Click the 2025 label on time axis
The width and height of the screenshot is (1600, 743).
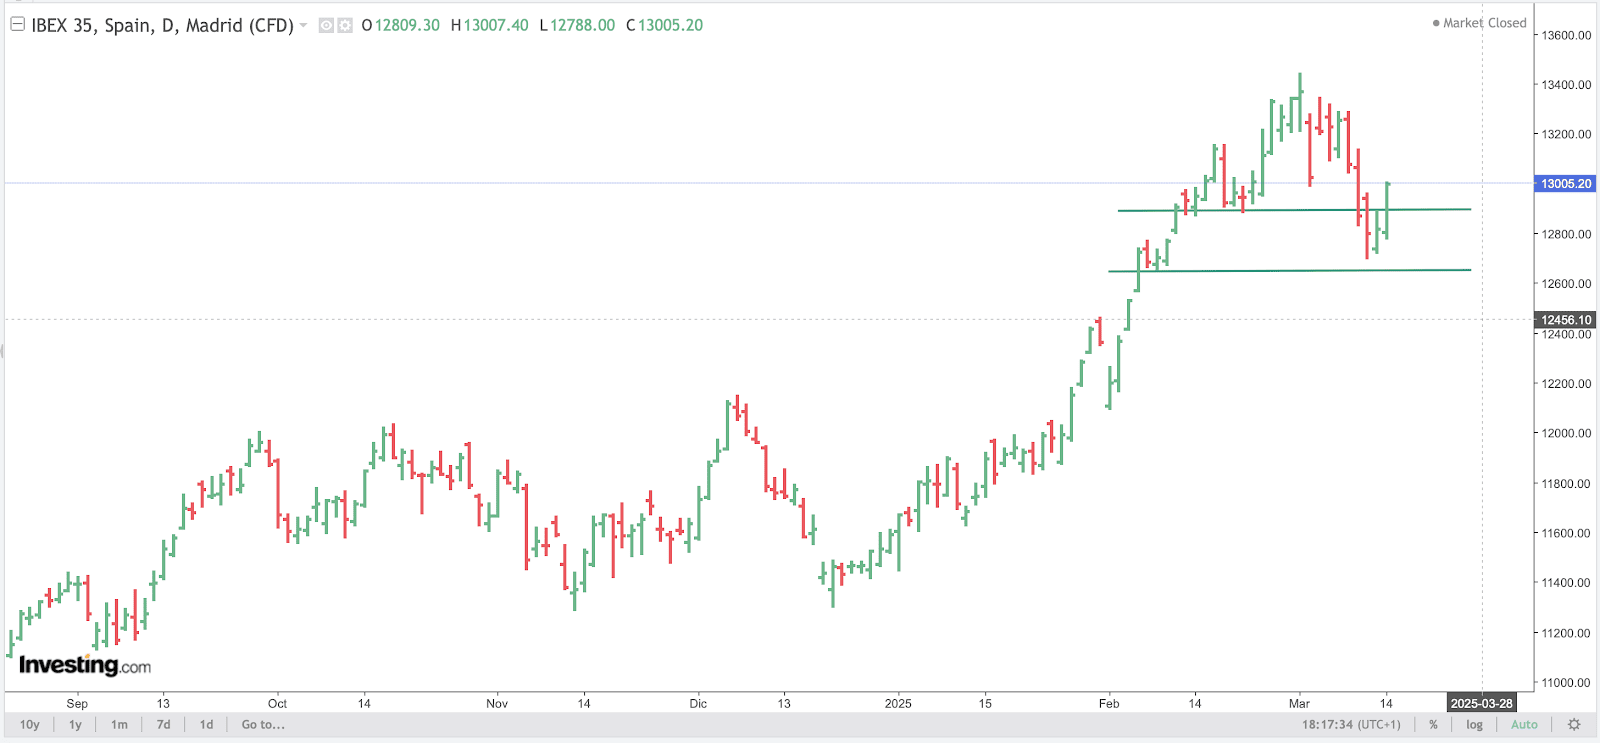(898, 704)
